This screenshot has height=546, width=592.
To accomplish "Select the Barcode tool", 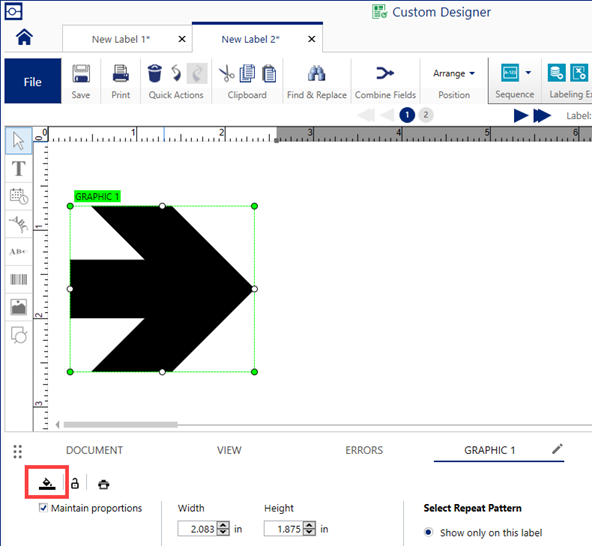I will 18,279.
